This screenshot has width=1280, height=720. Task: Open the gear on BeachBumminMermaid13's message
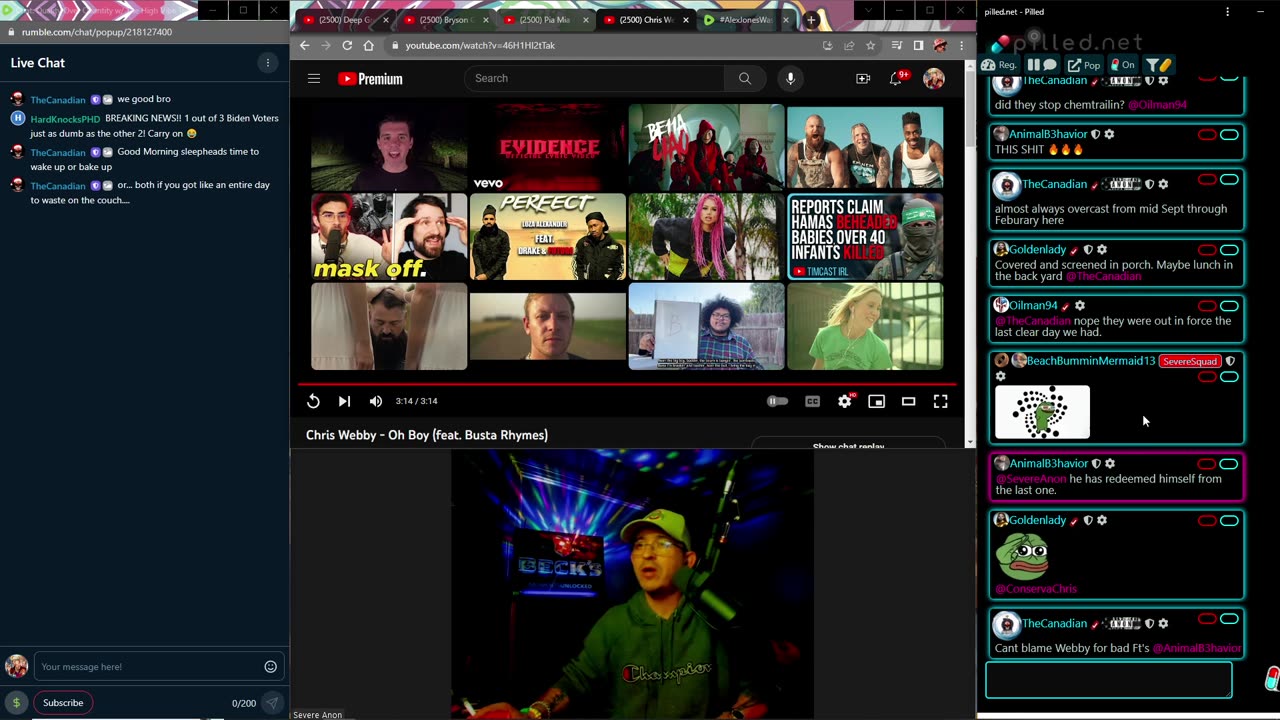1000,377
